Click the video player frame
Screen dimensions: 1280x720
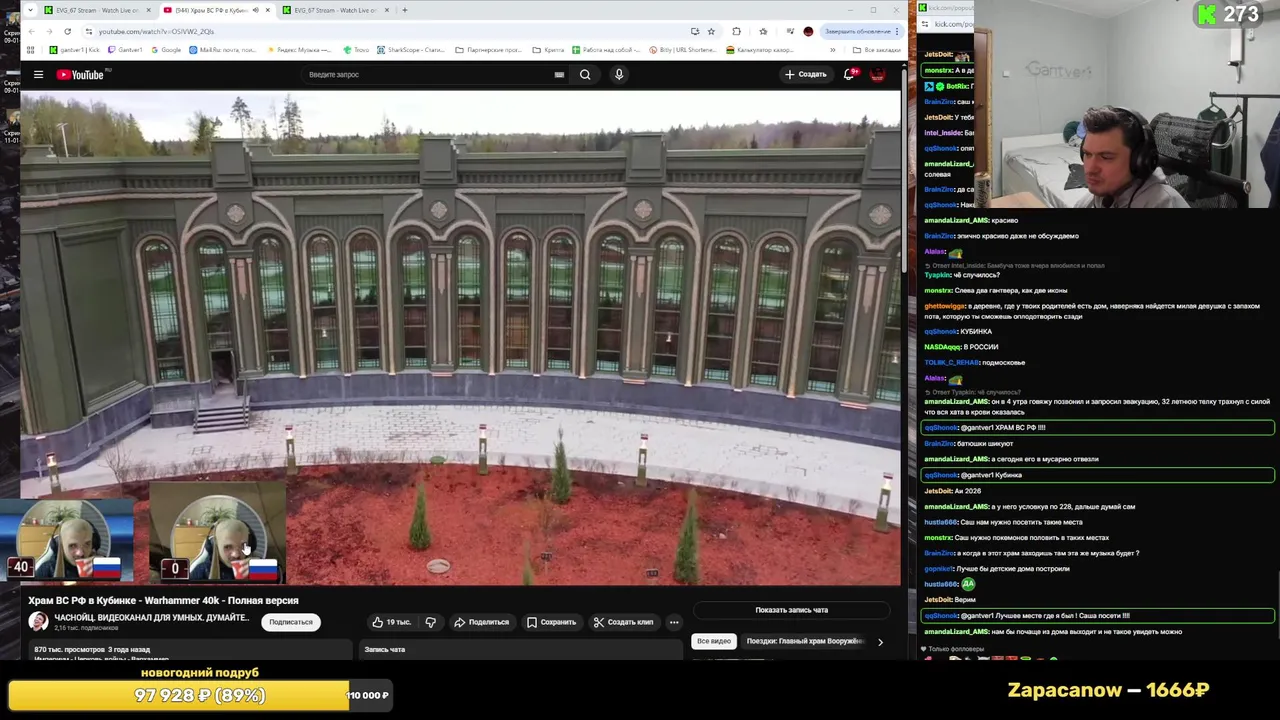pos(460,338)
